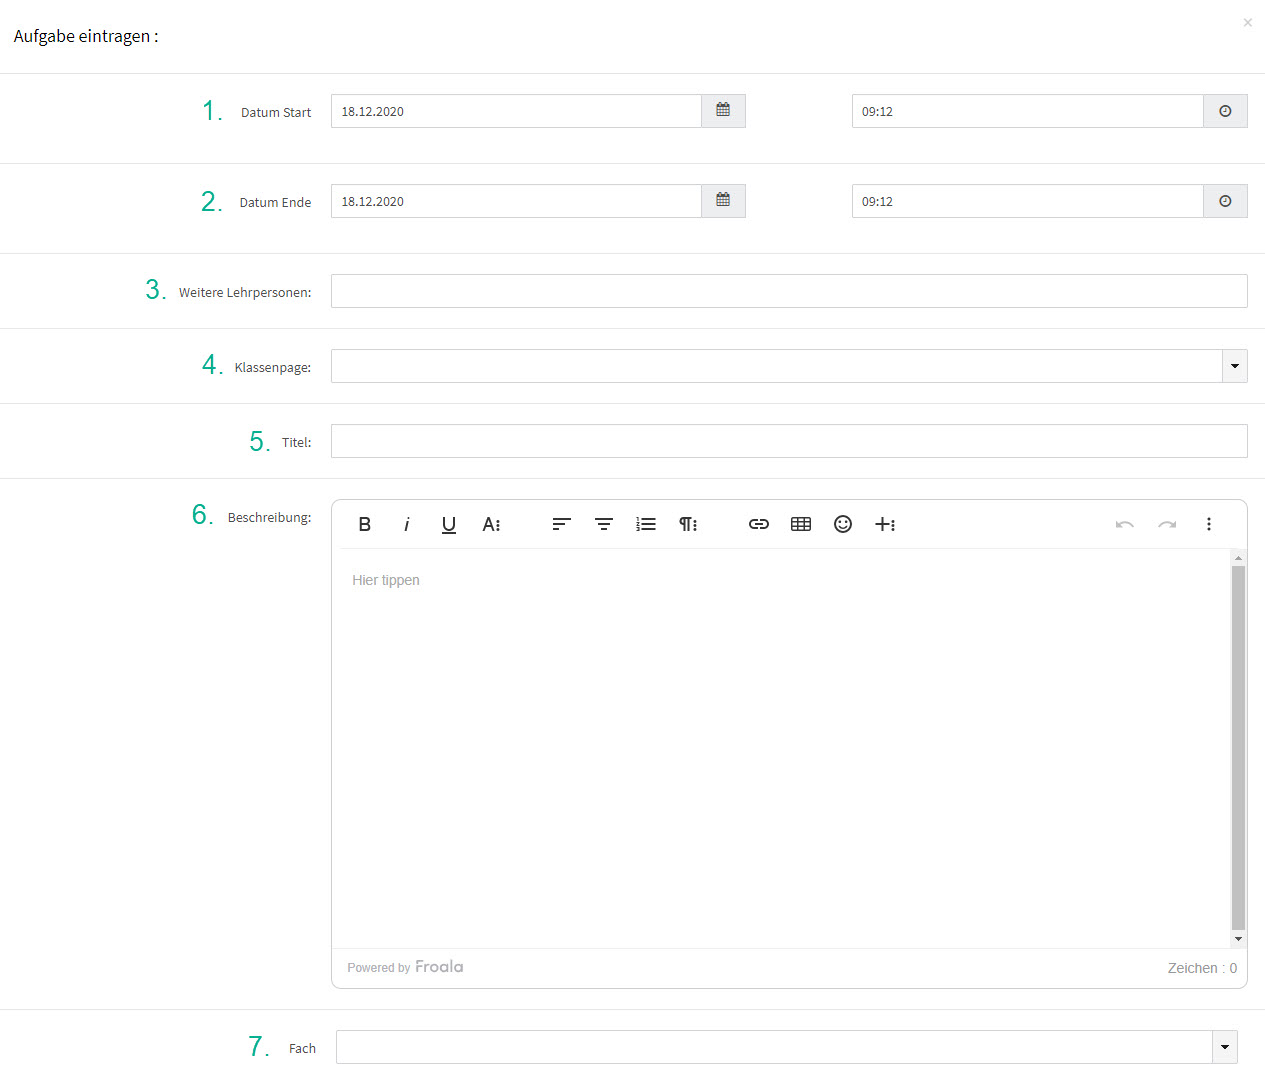Click editor scrollbar down arrow
Viewport: 1265px width, 1081px height.
pos(1238,939)
